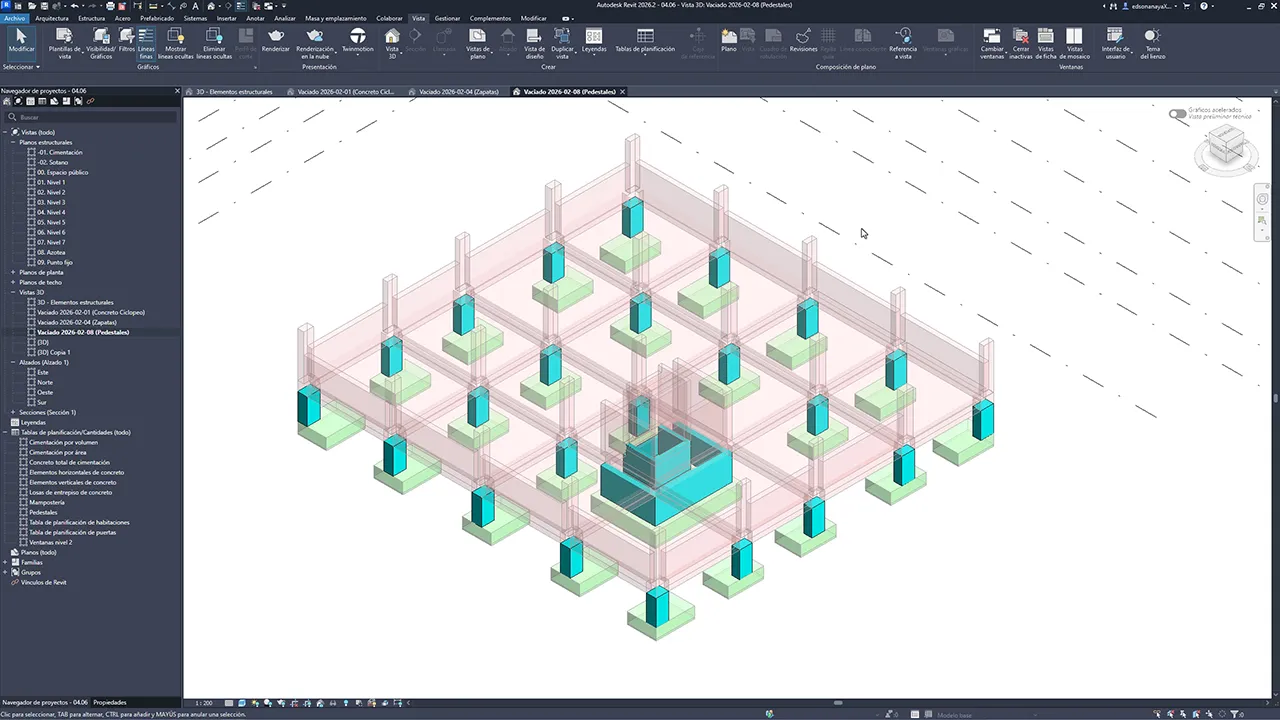This screenshot has height=720, width=1280.
Task: Collapse the Planos estructurales tree node
Action: coord(13,142)
